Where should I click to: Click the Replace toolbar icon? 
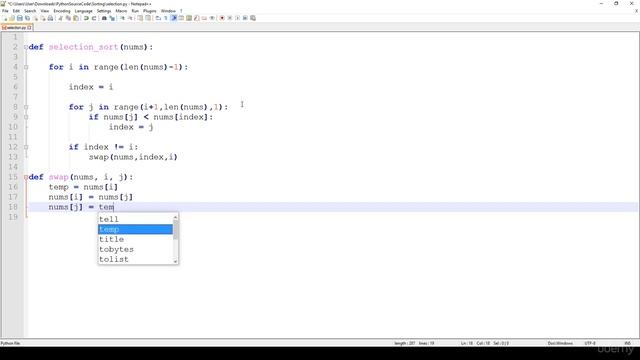coord(112,18)
